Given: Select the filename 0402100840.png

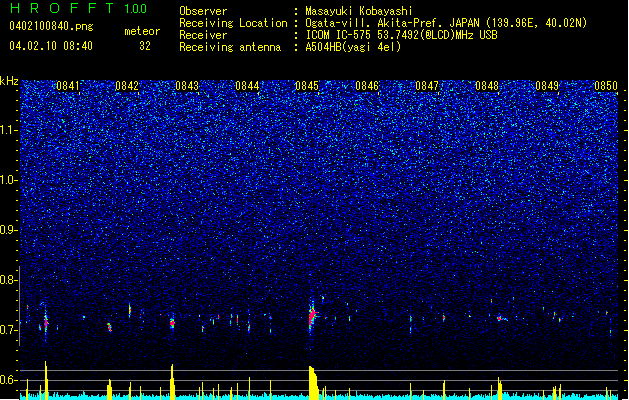Looking at the screenshot, I should click(51, 26).
